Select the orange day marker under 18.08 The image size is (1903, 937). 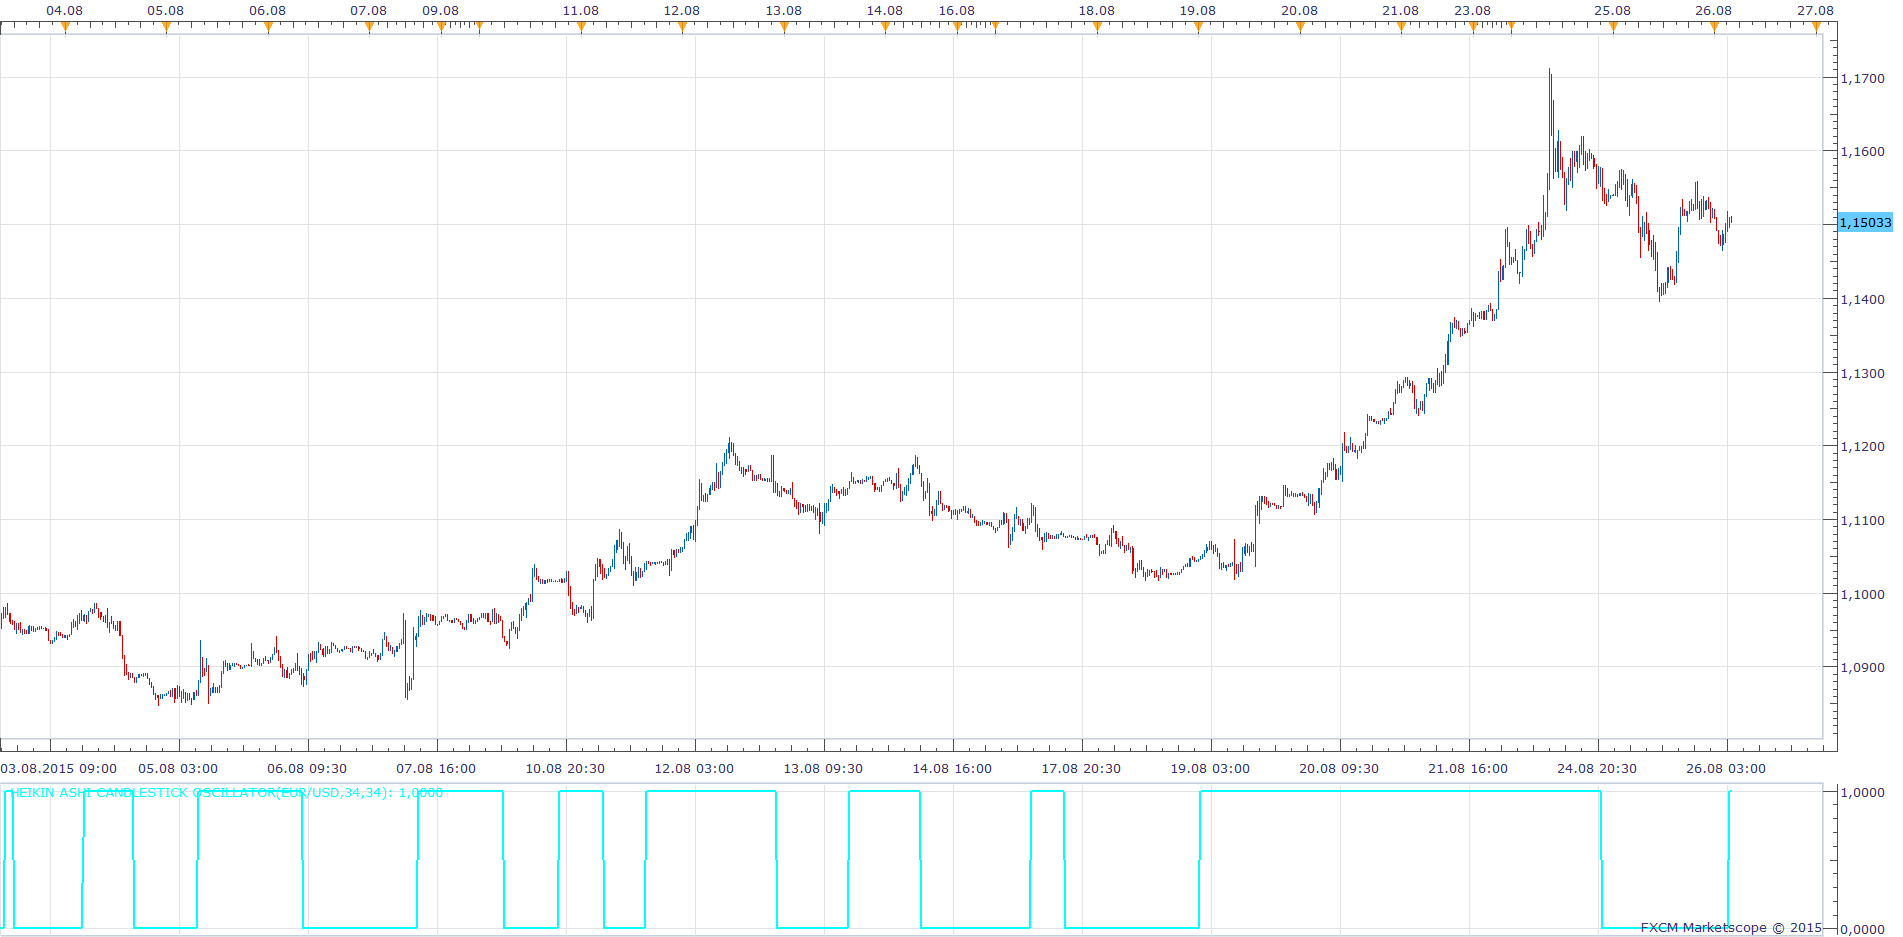(x=1097, y=27)
